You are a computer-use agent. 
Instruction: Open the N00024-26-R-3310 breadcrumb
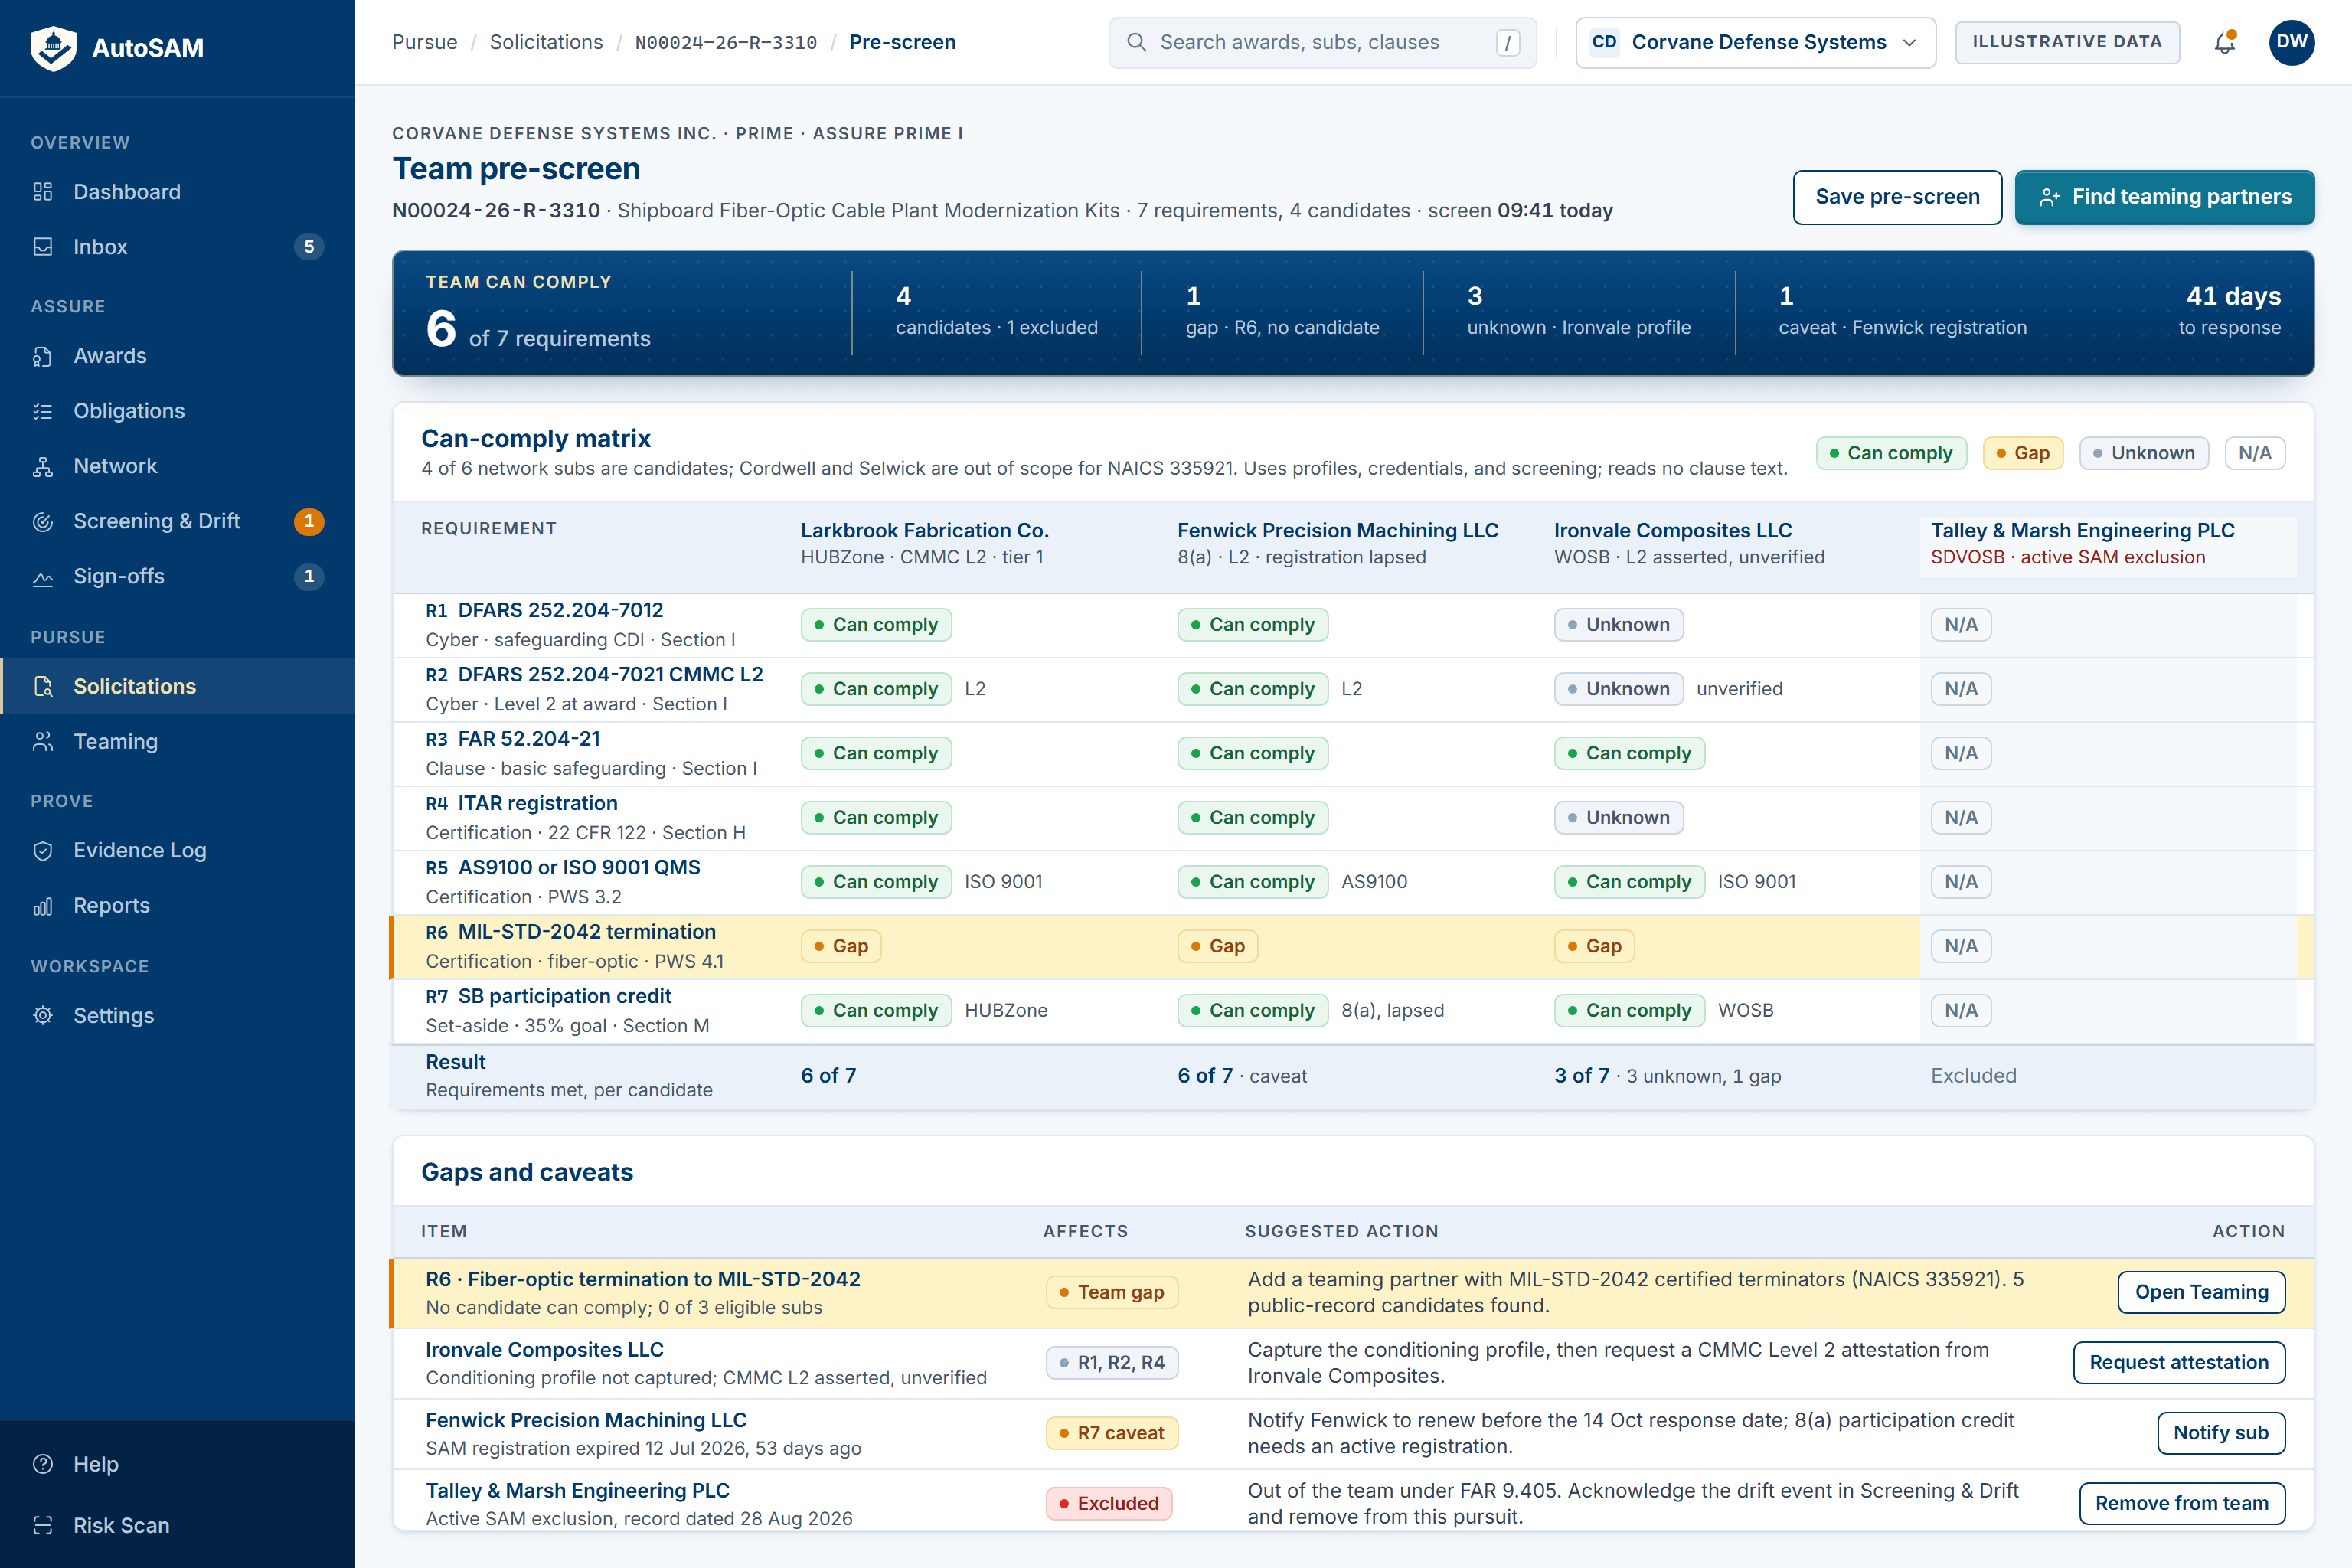tap(726, 42)
